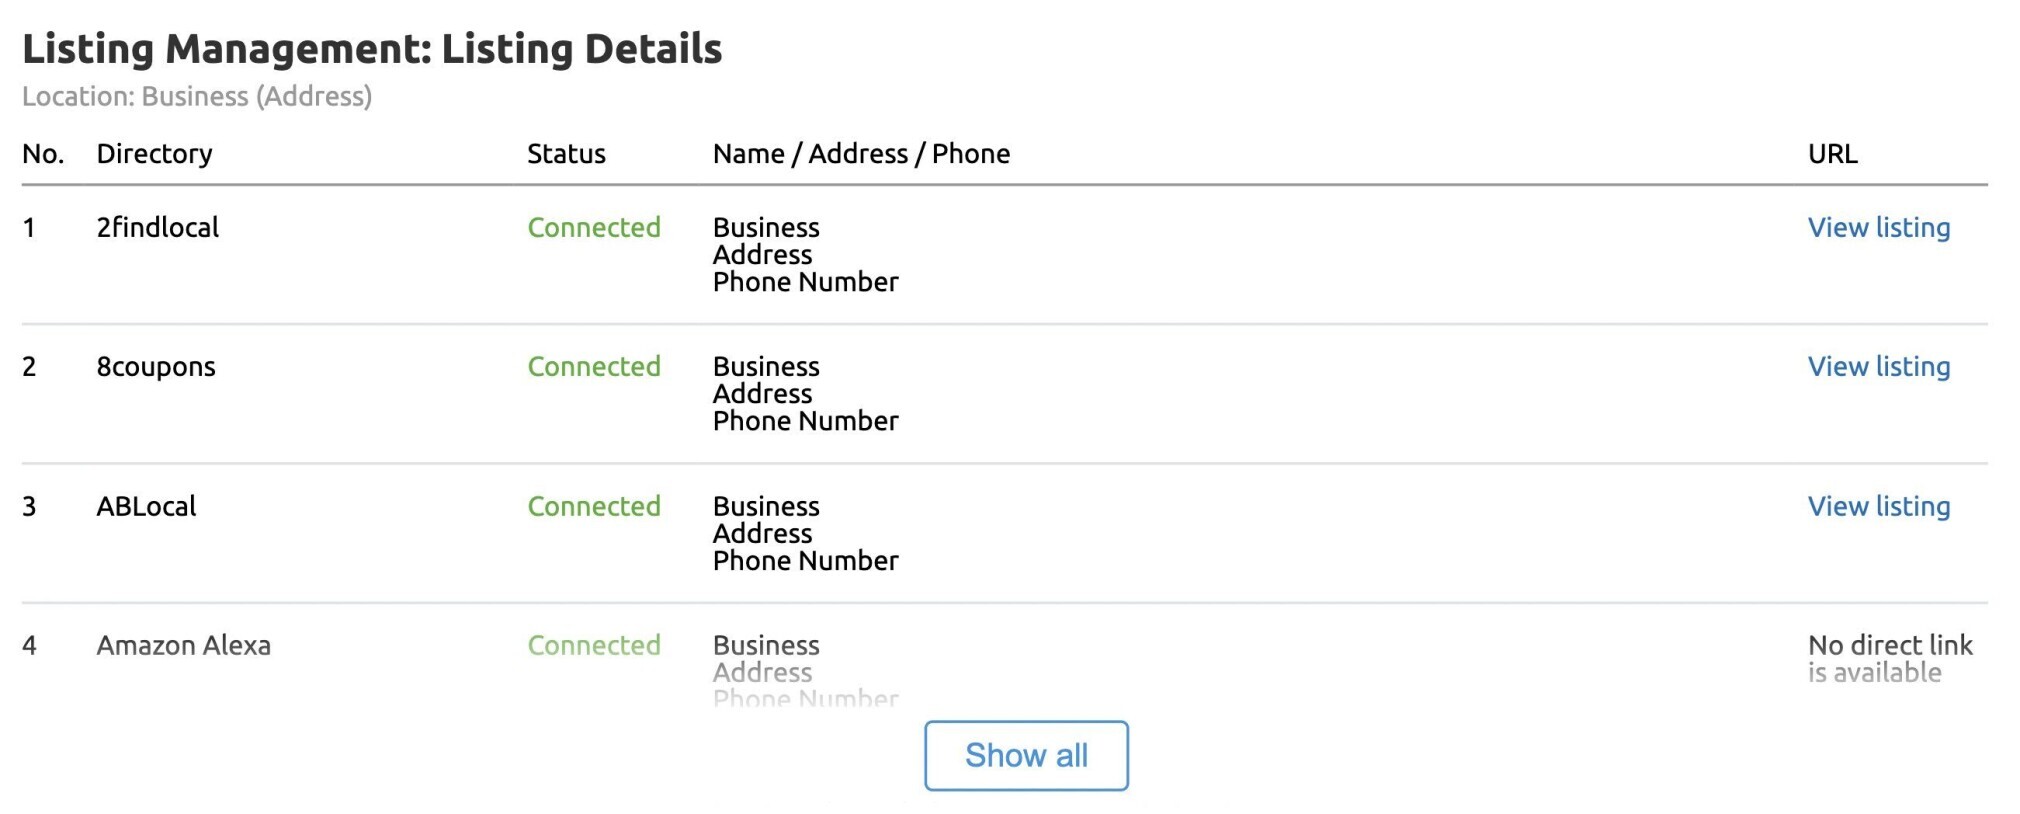The image size is (2020, 814).
Task: Click the Name / Address / Phone header
Action: pos(861,154)
